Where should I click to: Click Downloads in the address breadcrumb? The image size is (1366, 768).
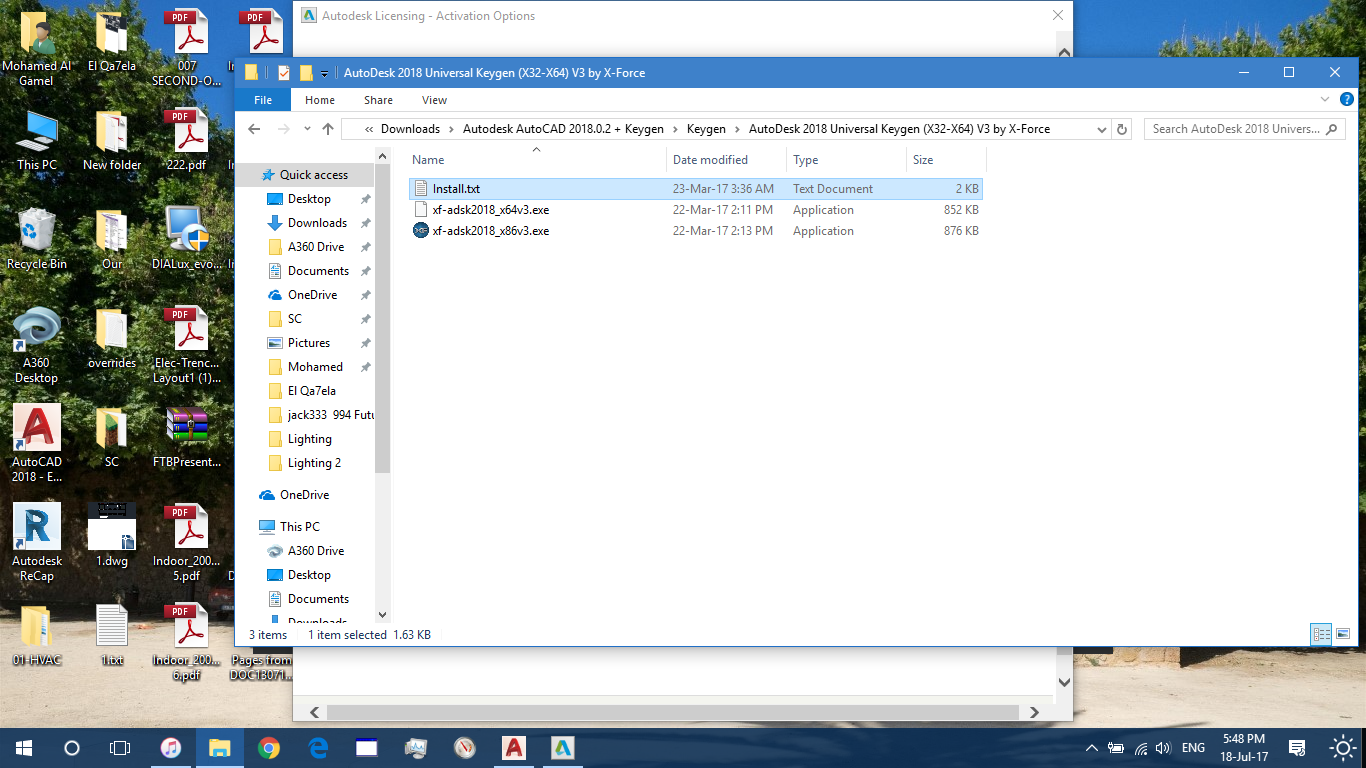[410, 129]
